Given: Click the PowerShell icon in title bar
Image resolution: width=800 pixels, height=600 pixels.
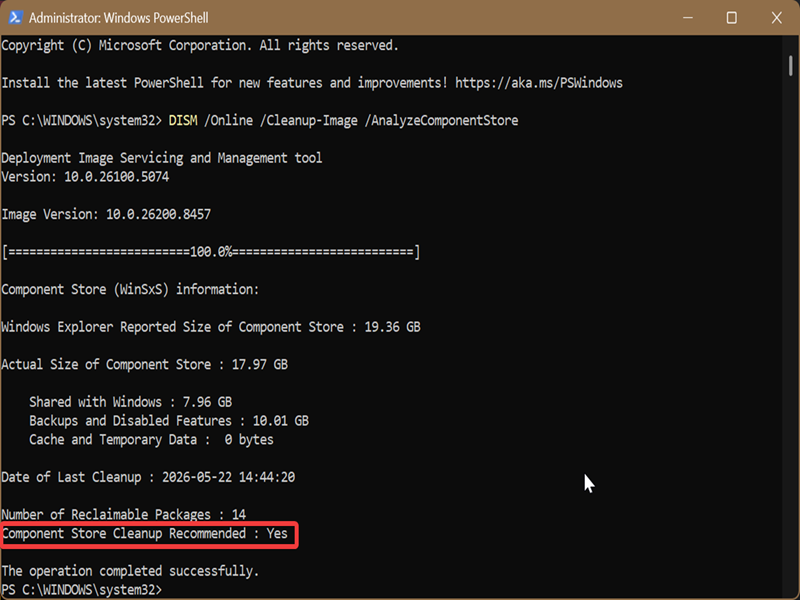Looking at the screenshot, I should pyautogui.click(x=15, y=18).
